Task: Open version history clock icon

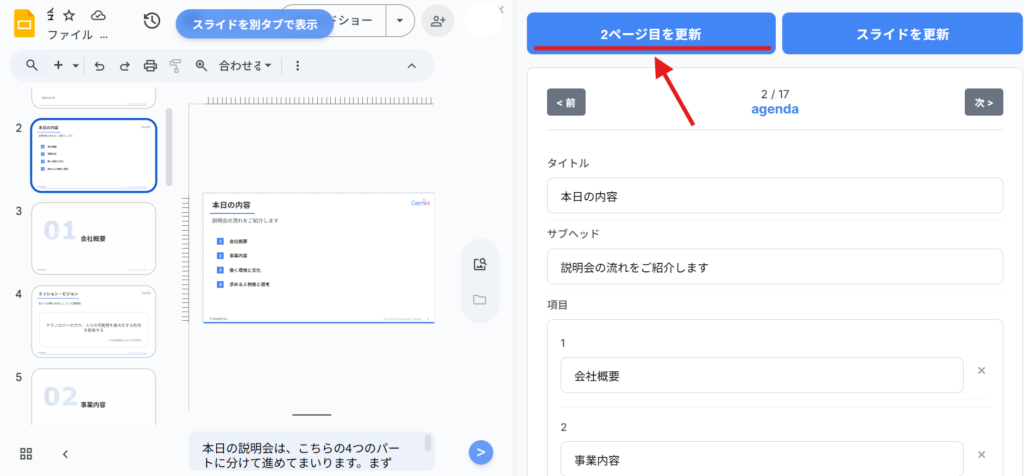Action: (152, 21)
